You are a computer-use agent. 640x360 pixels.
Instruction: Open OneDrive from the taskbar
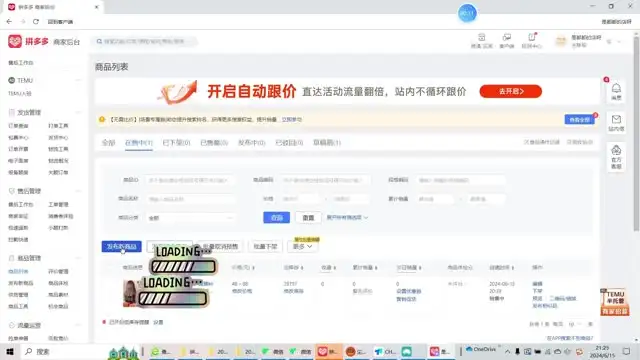click(481, 349)
